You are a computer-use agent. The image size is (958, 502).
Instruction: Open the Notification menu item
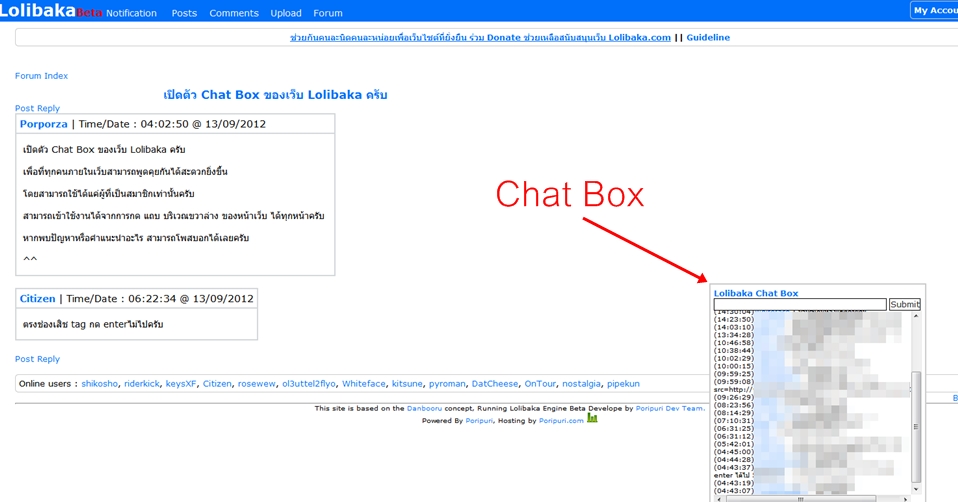click(x=131, y=13)
